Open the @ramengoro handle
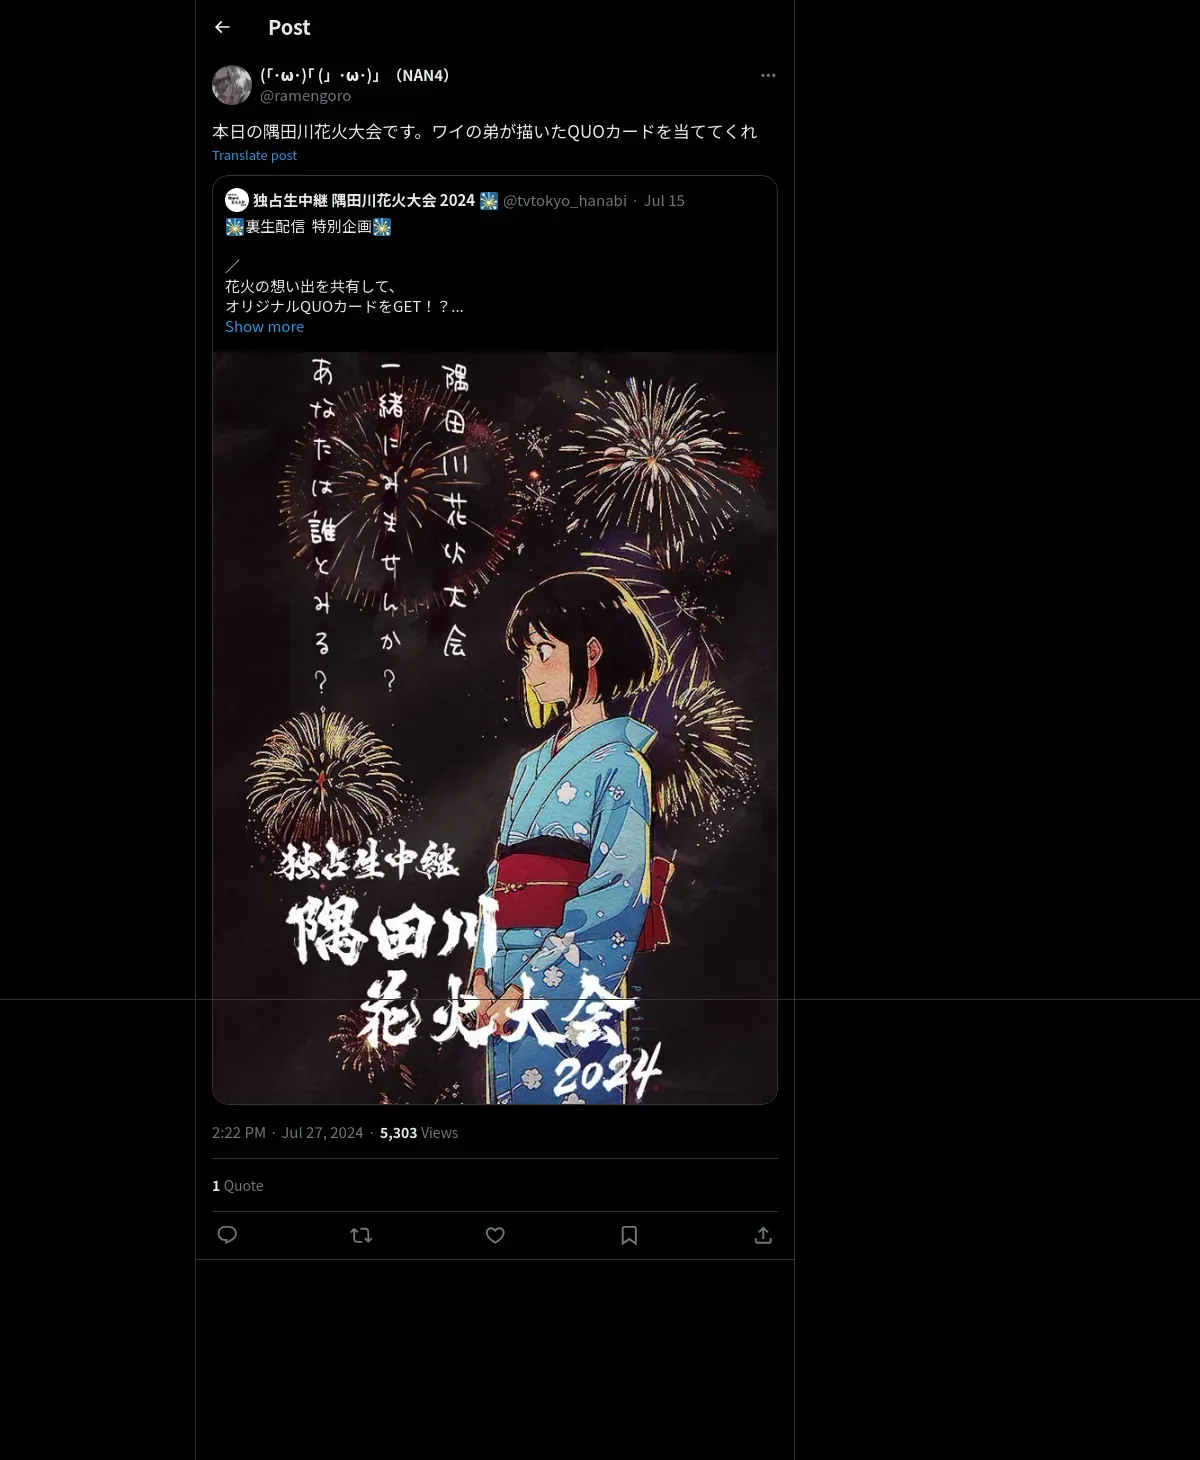Viewport: 1200px width, 1460px height. [305, 95]
